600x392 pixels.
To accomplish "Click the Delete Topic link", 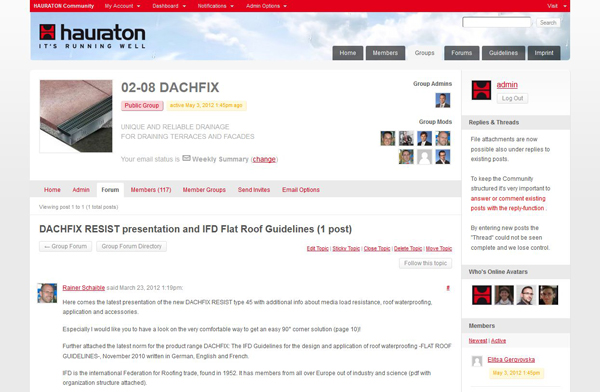I will [x=408, y=248].
